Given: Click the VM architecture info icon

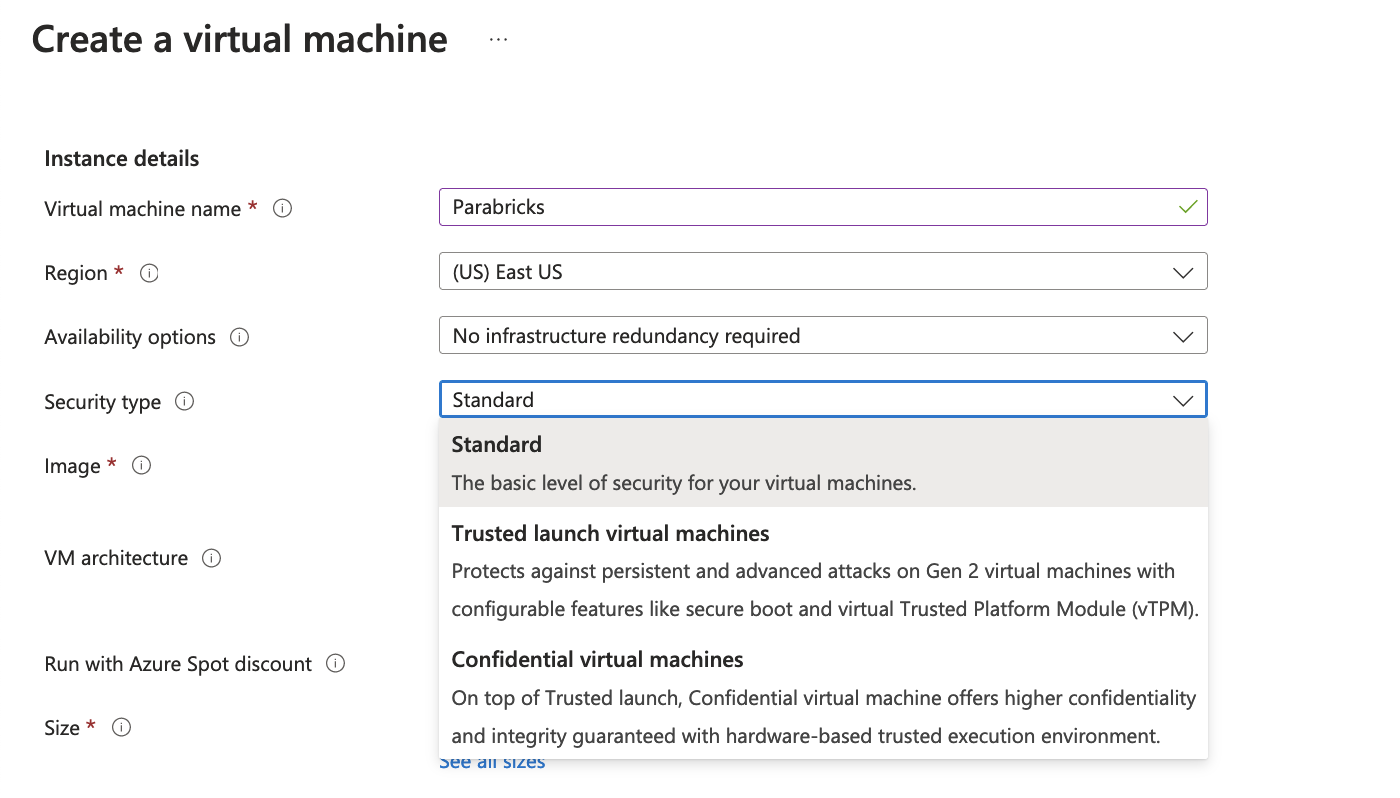Looking at the screenshot, I should click(x=211, y=558).
